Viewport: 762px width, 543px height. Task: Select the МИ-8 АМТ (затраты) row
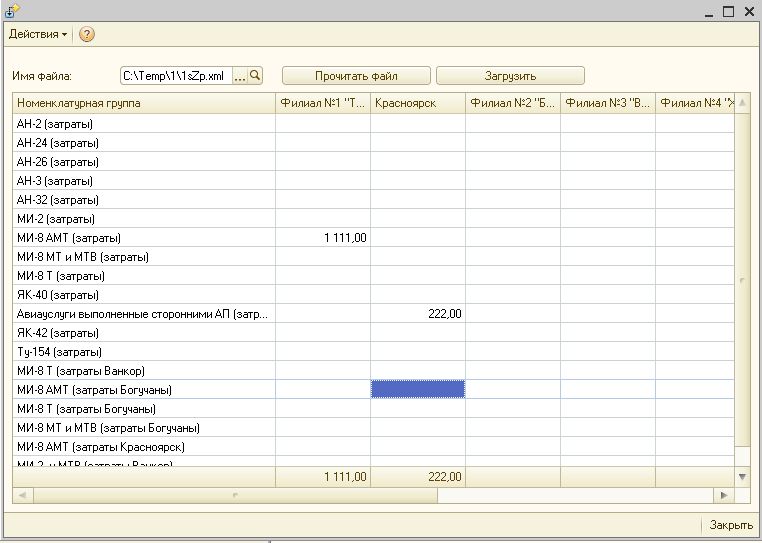point(373,238)
